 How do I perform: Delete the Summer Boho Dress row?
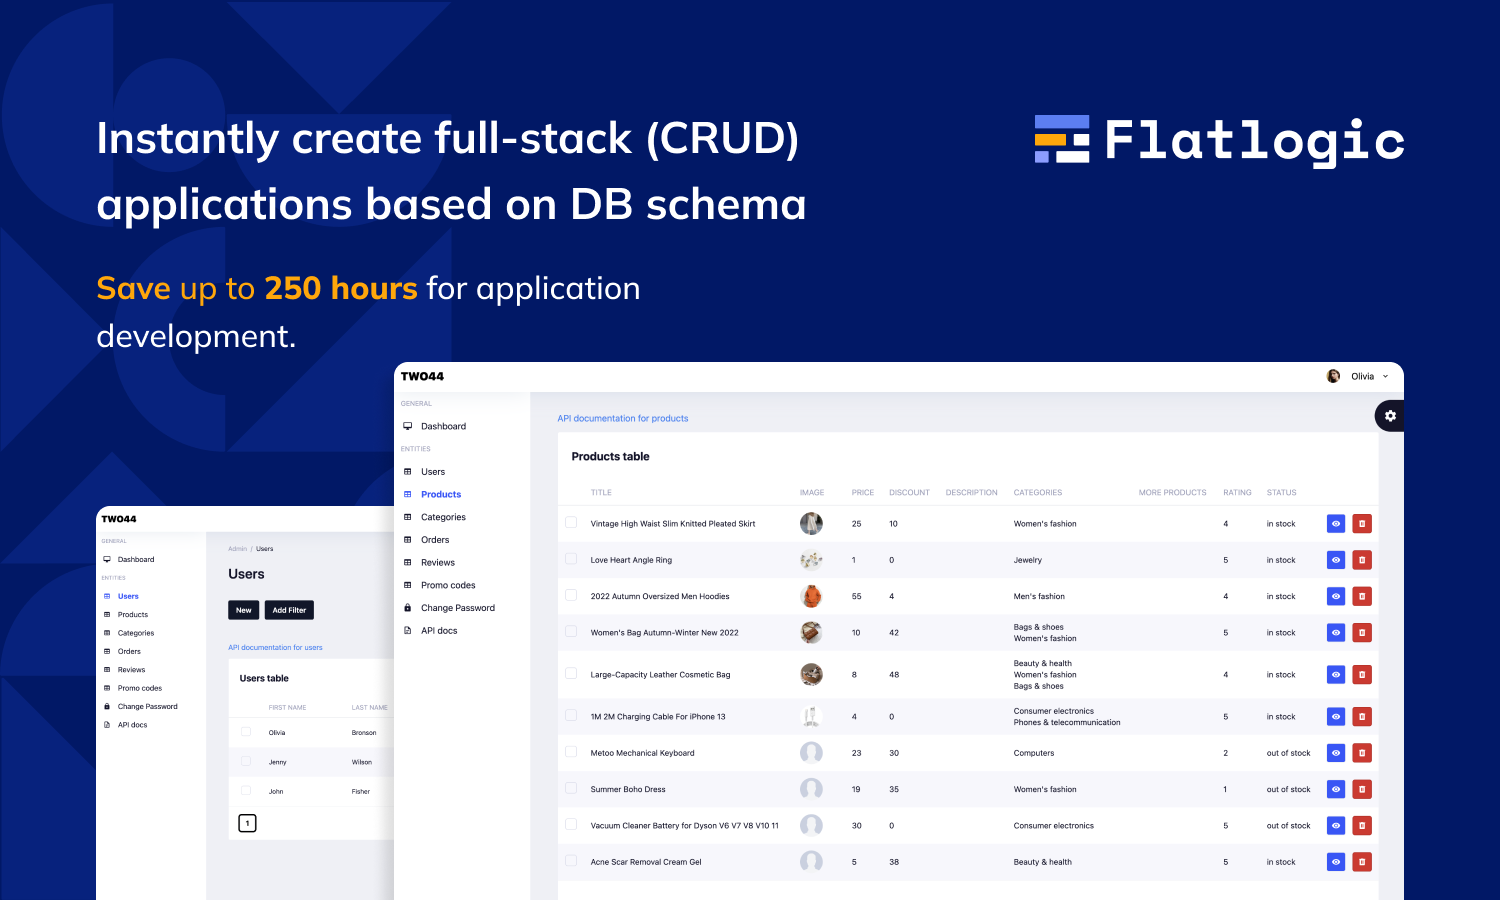point(1362,789)
